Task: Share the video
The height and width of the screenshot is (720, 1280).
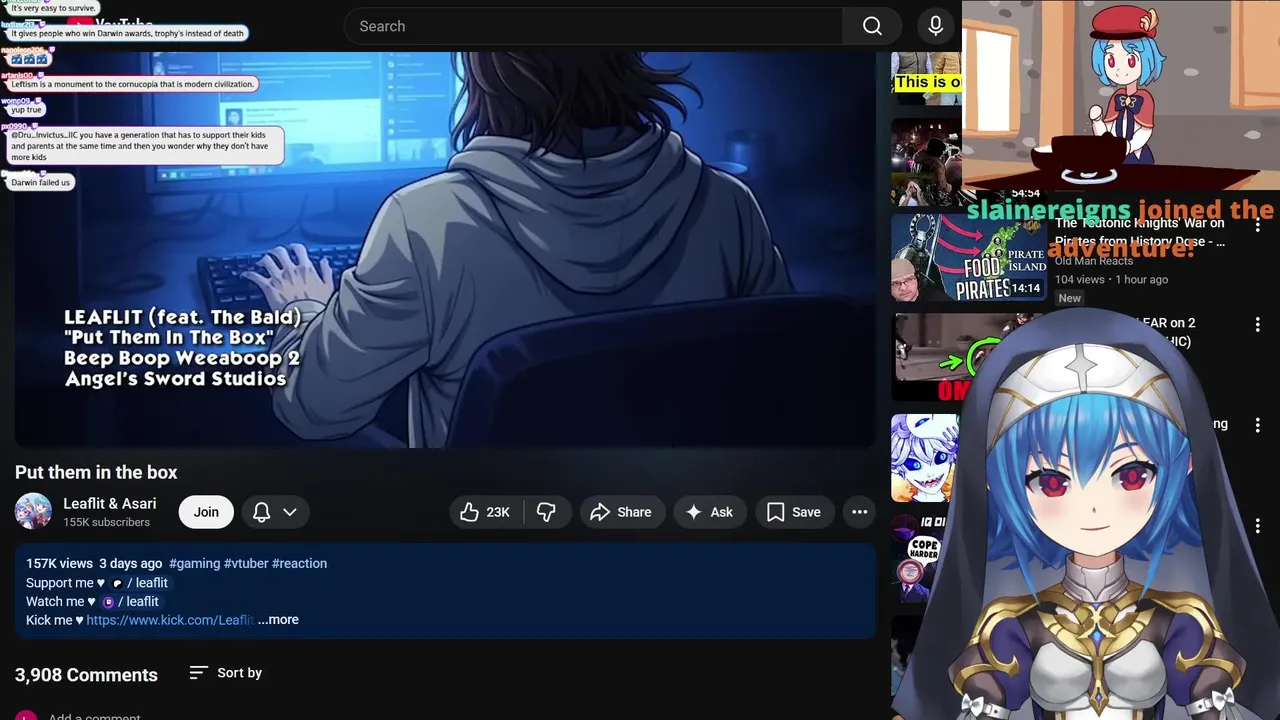Action: tap(621, 512)
